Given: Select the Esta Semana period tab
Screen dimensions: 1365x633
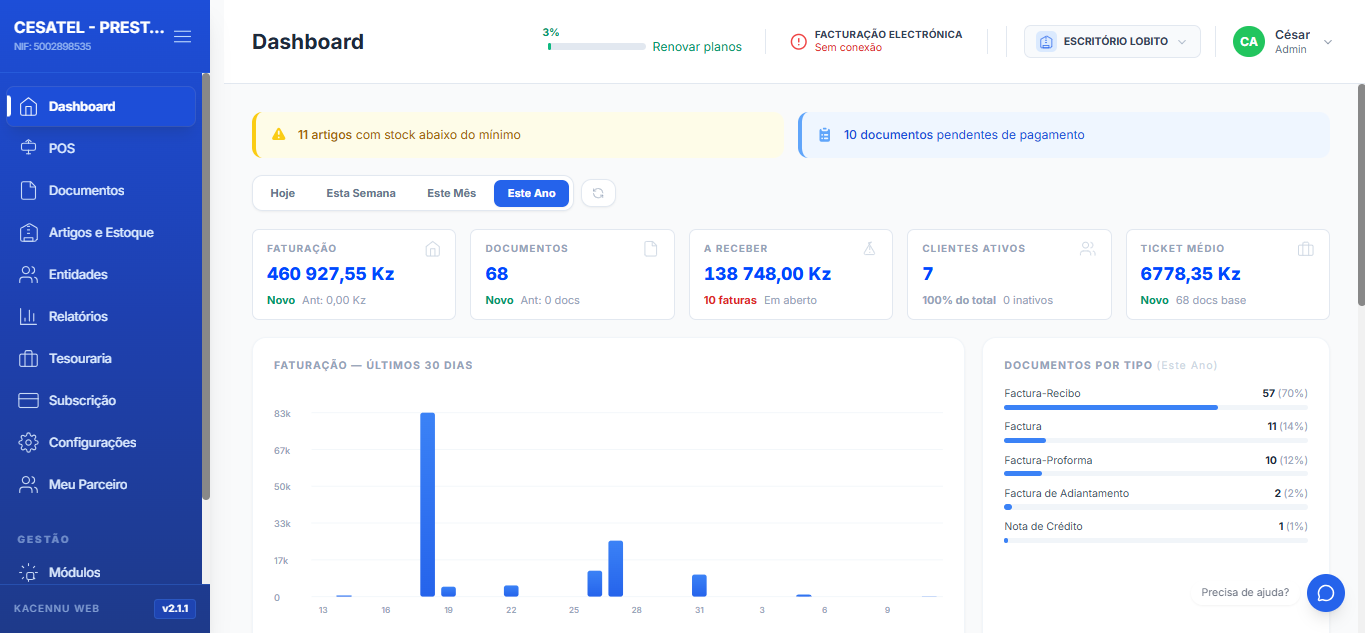Looking at the screenshot, I should 361,193.
